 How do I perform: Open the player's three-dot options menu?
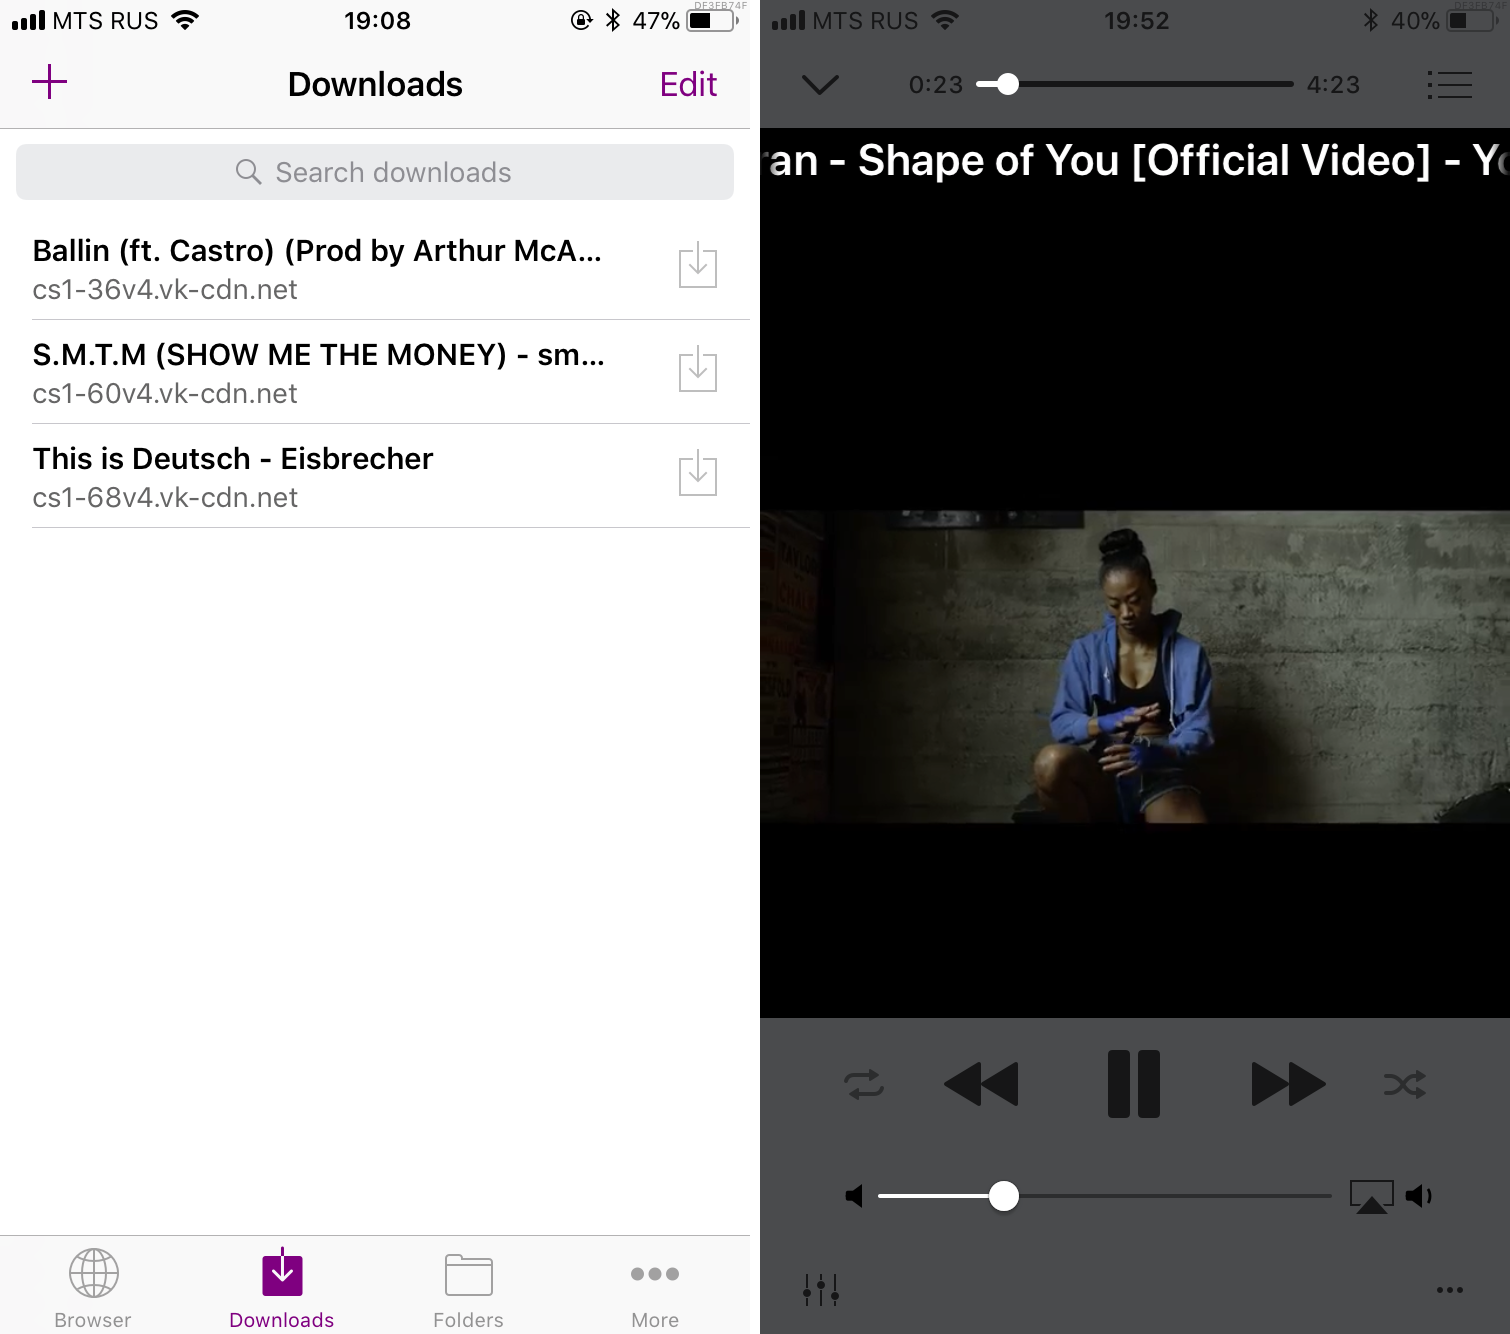point(1449,1290)
